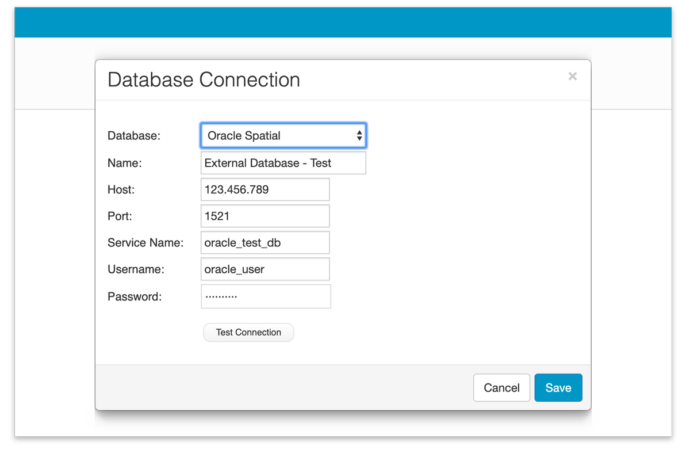690x453 pixels.
Task: Click the Host field showing 123.456.789
Action: pyautogui.click(x=265, y=190)
